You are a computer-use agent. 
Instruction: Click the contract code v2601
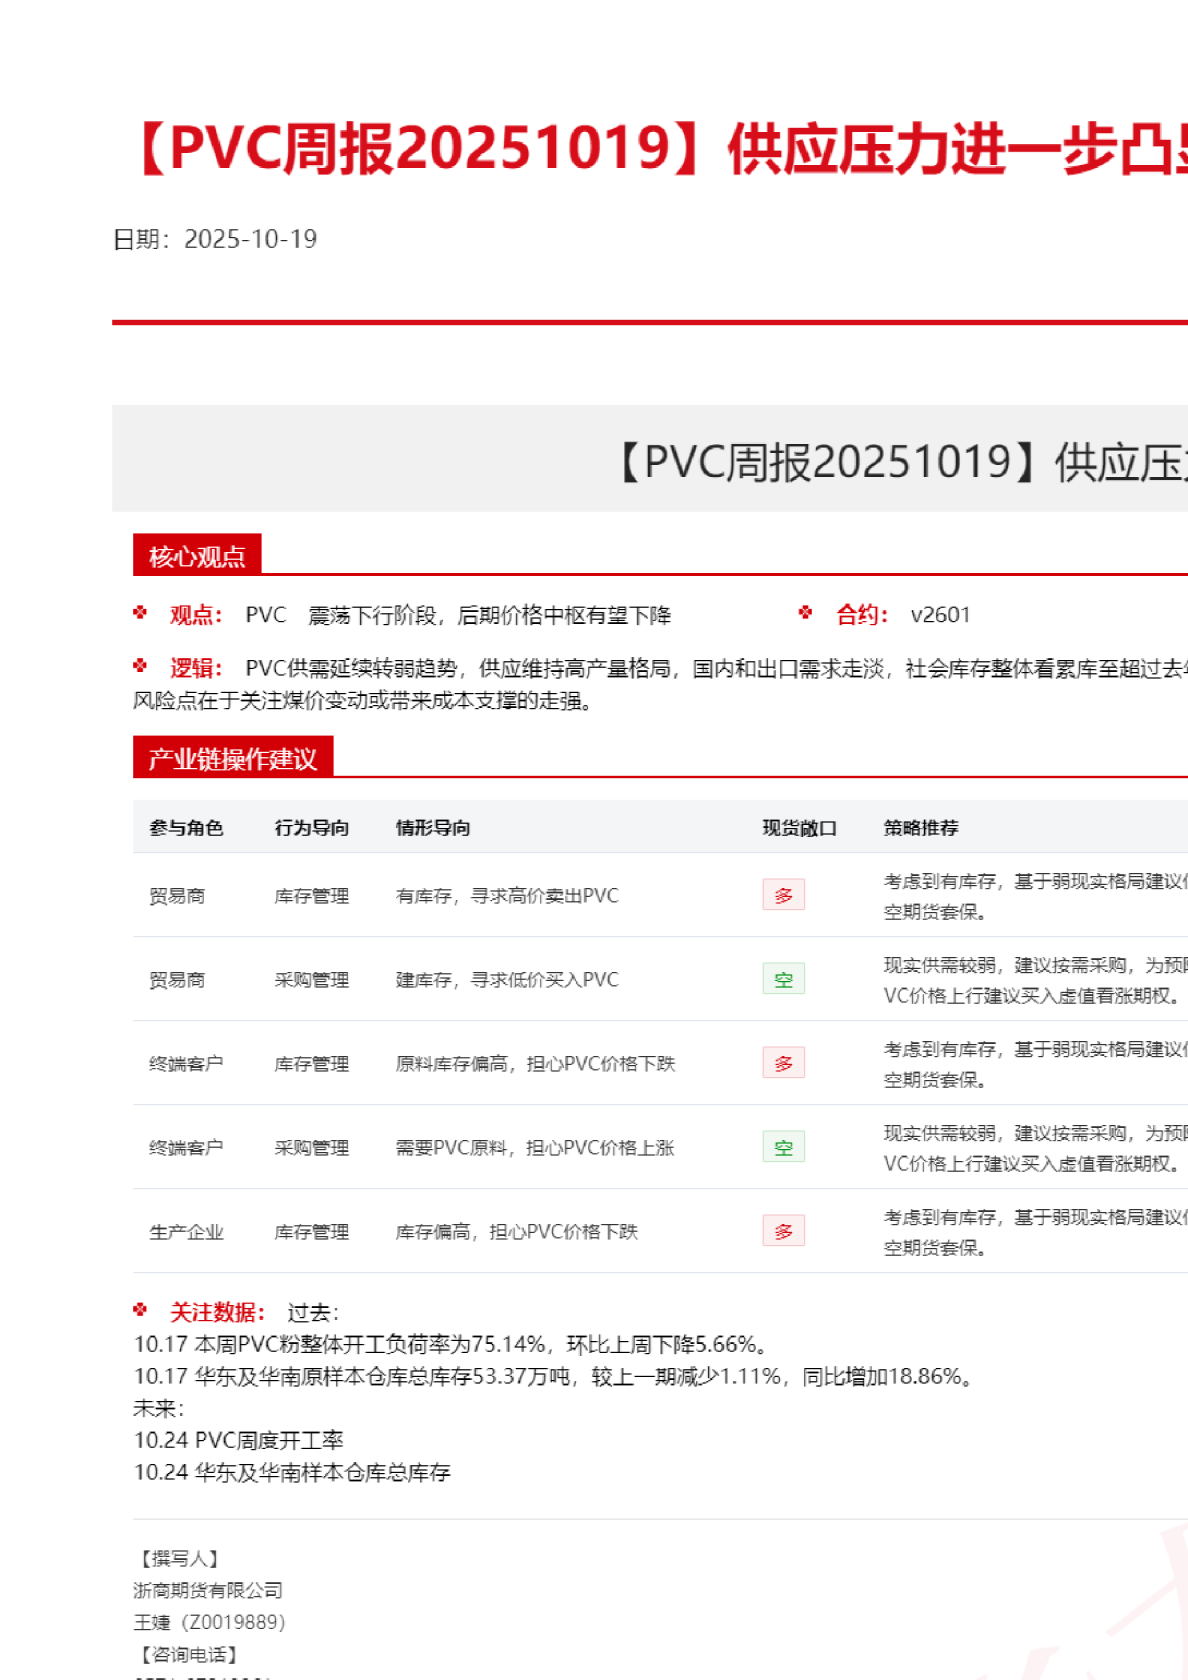940,615
